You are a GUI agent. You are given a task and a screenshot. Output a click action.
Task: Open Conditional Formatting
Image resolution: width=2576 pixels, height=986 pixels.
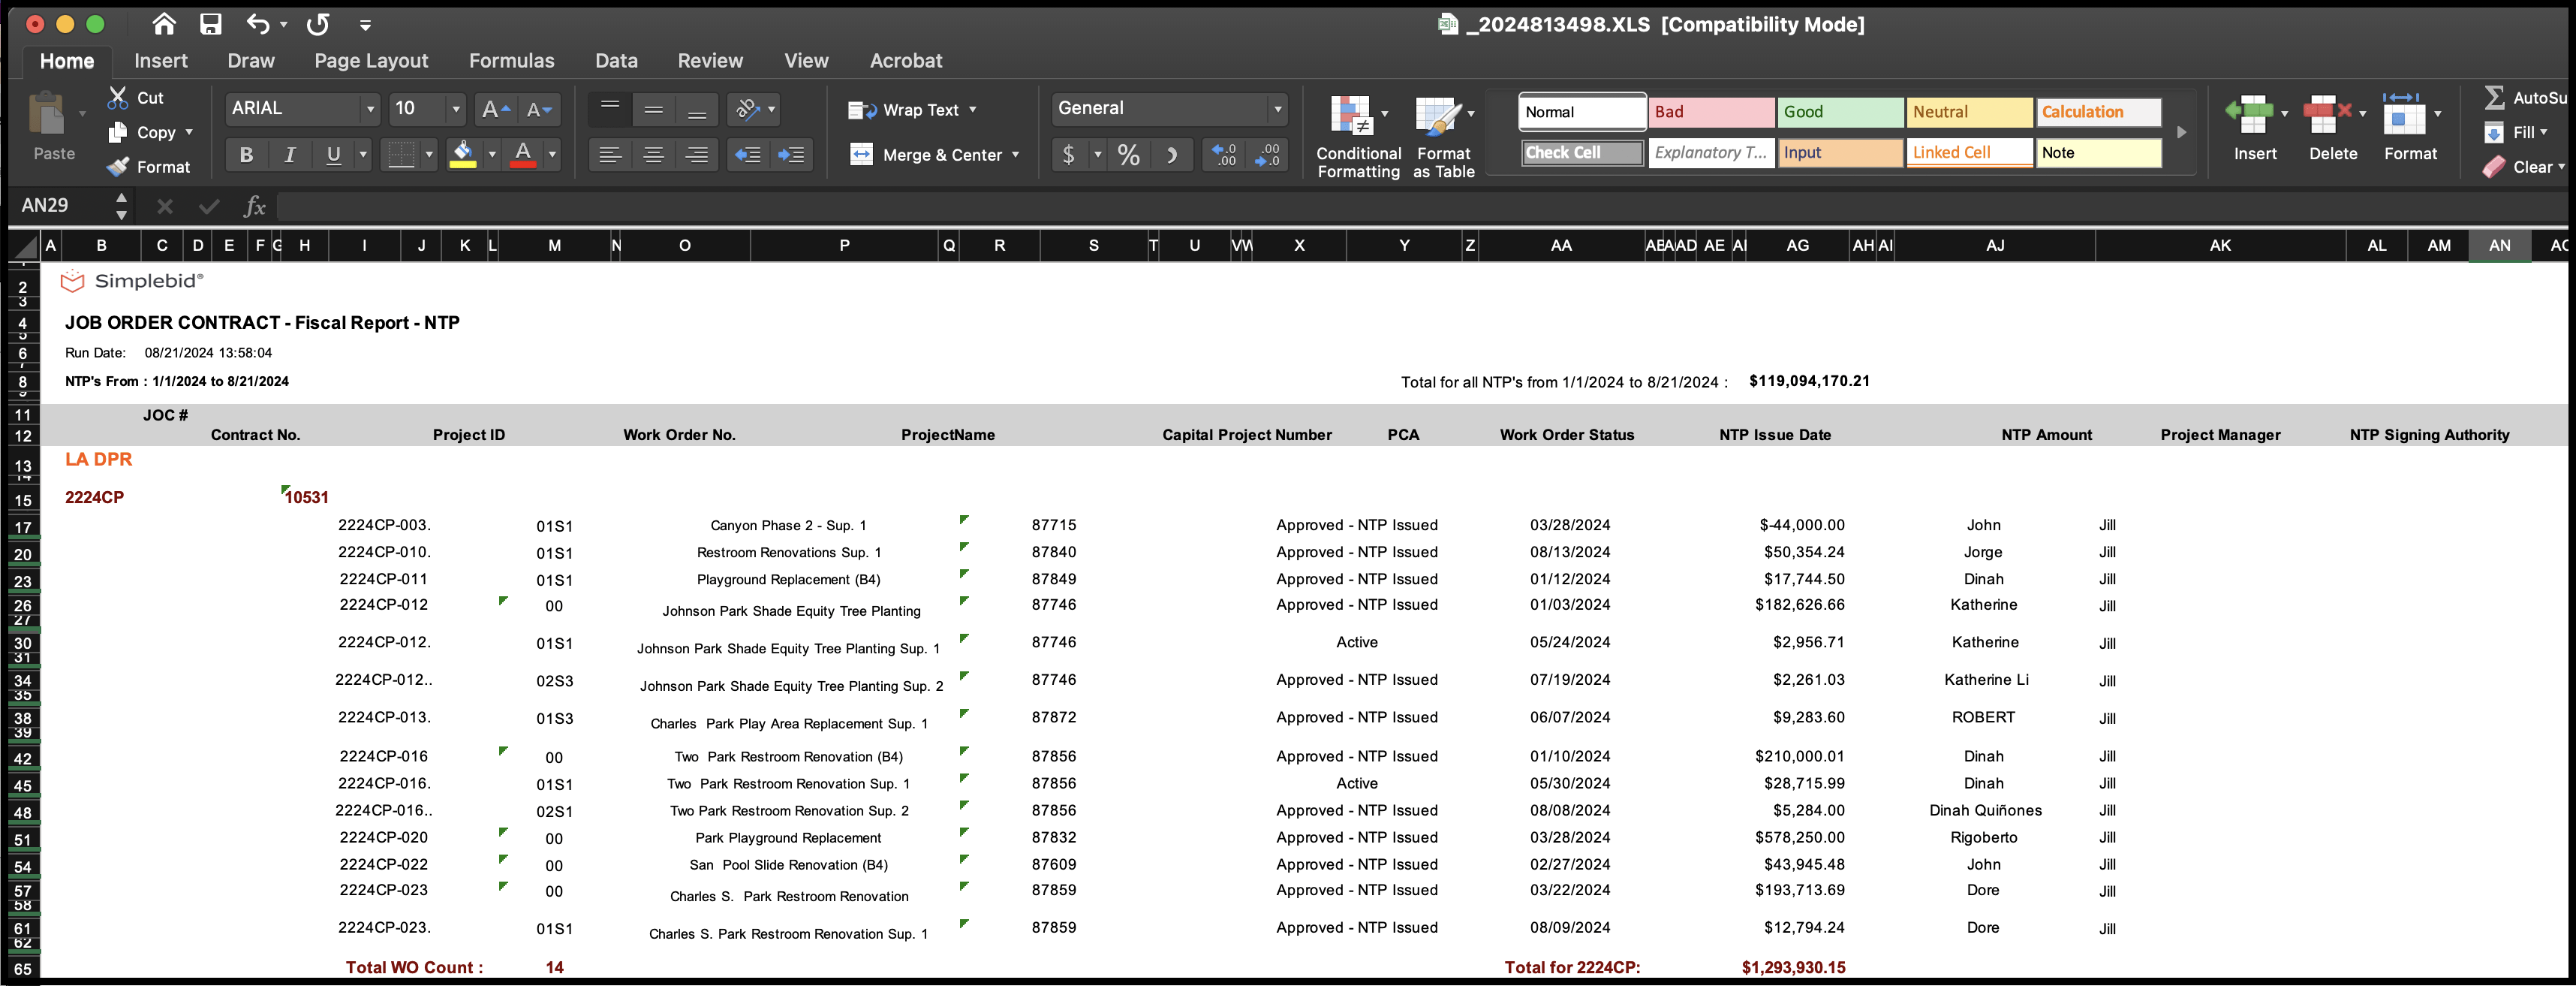point(1358,137)
